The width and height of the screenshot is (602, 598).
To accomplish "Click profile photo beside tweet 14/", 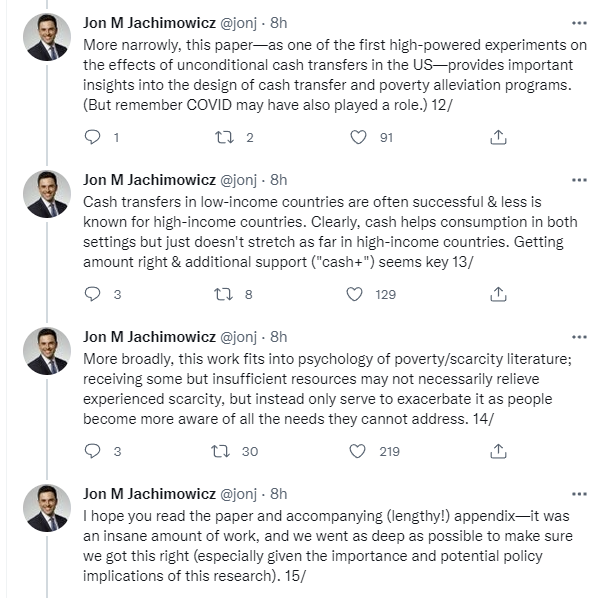I will point(47,351).
